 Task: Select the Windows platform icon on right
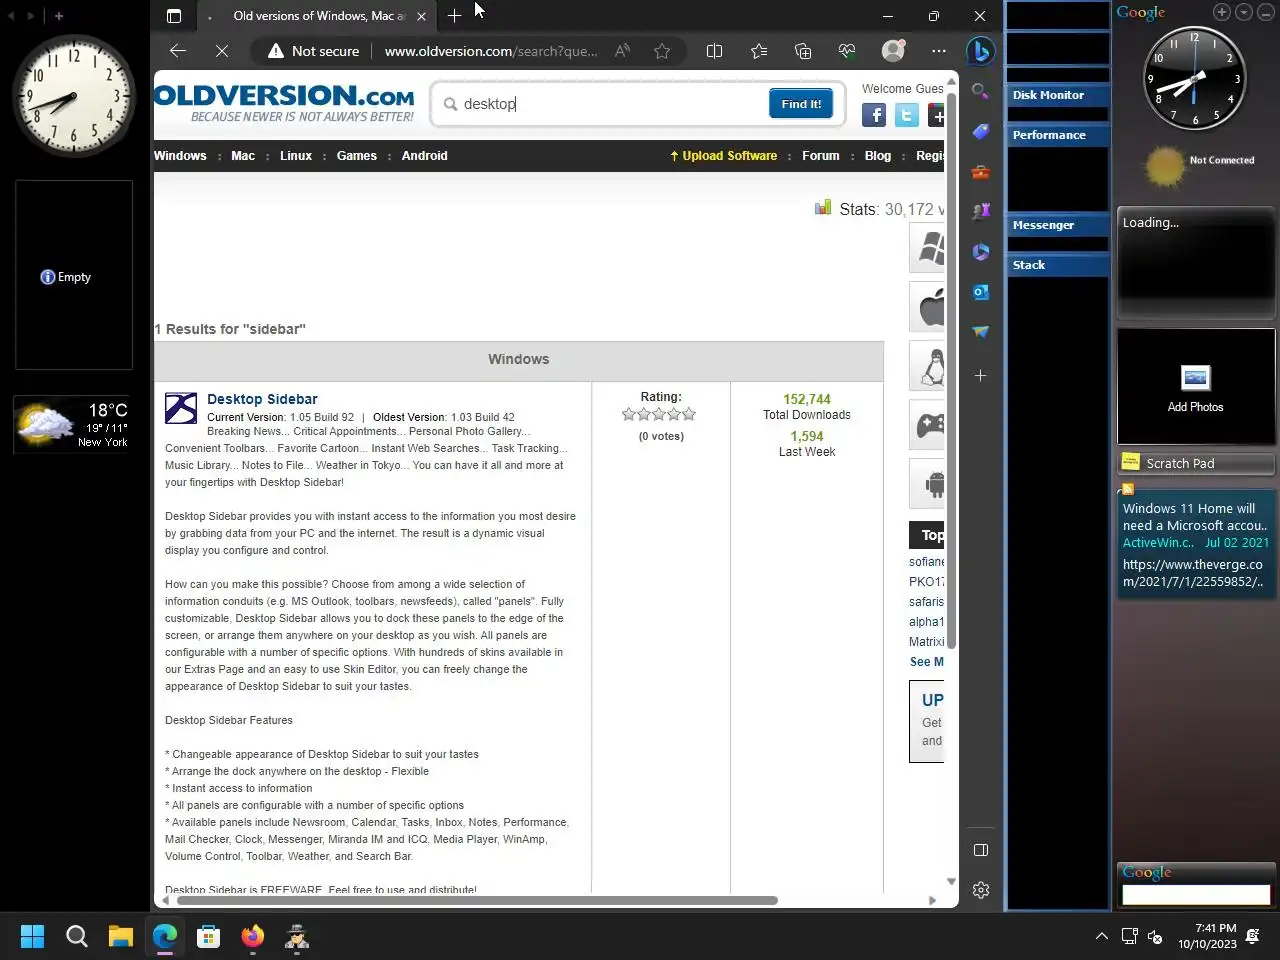pos(927,248)
